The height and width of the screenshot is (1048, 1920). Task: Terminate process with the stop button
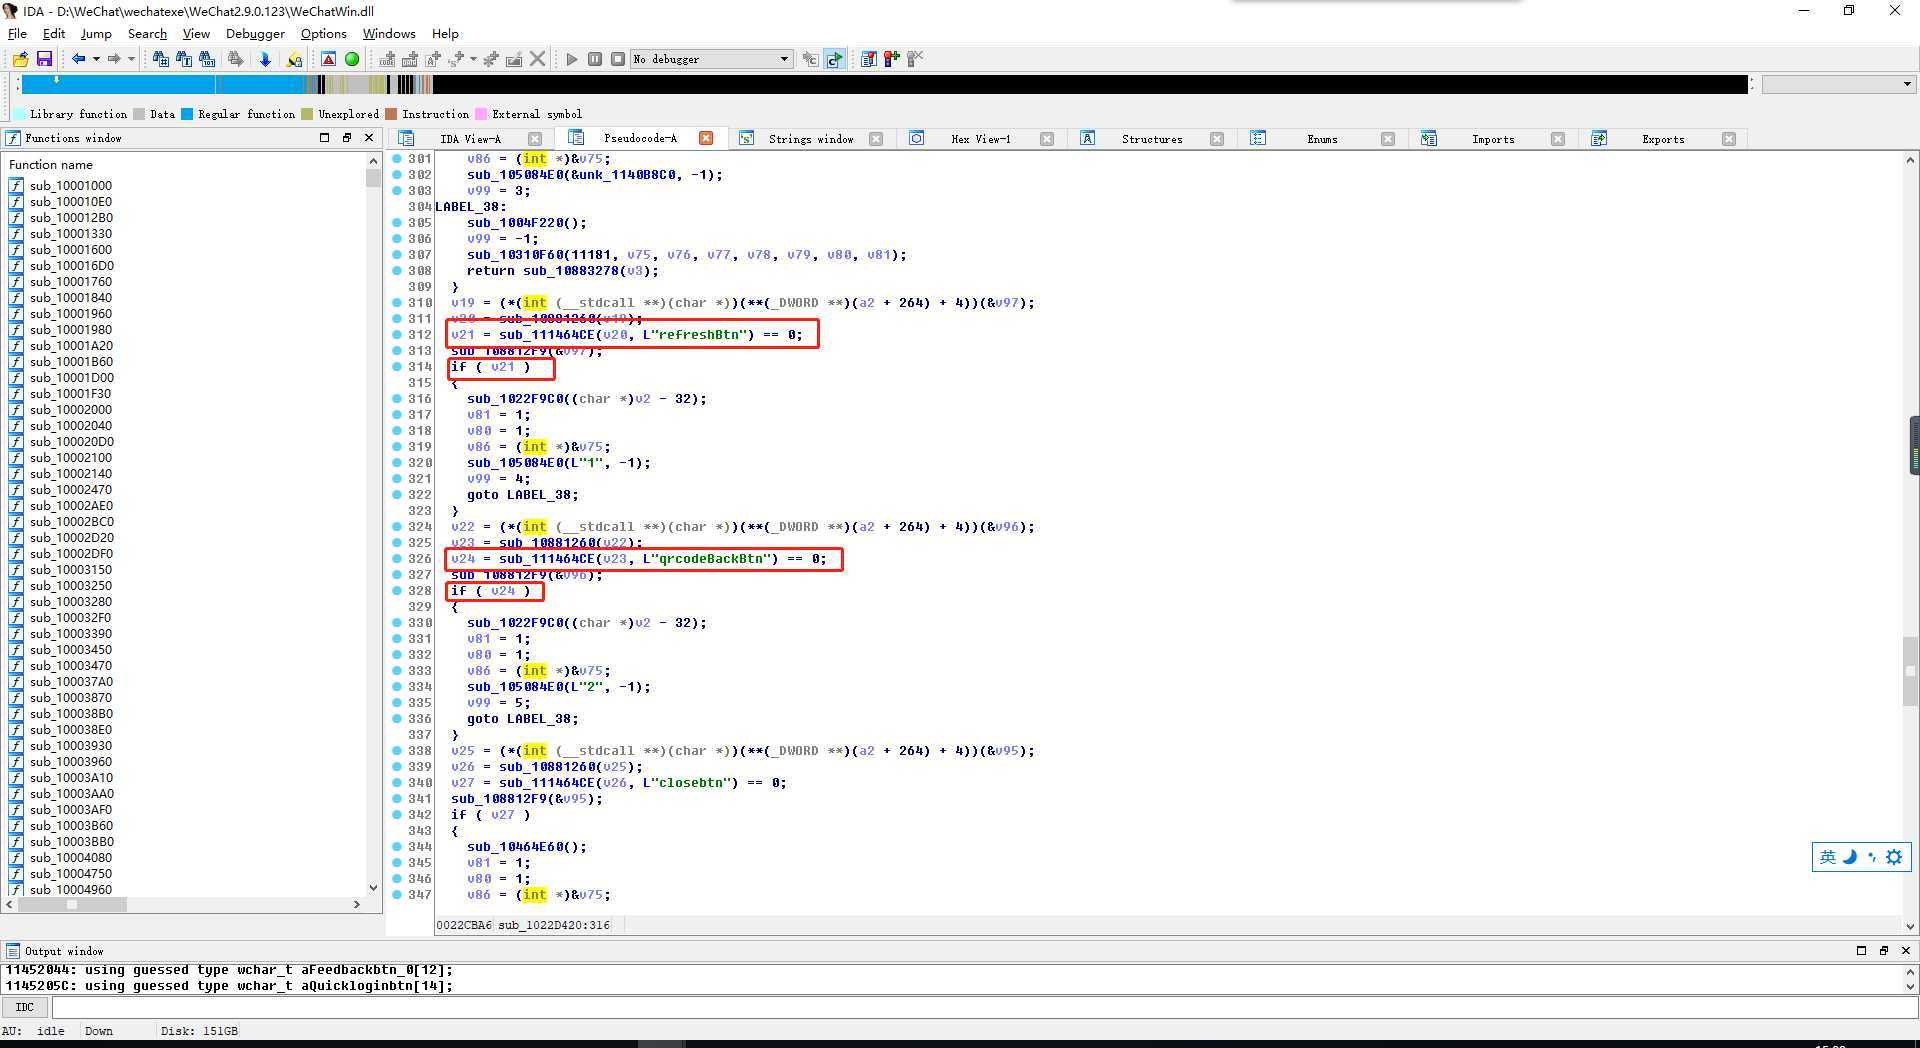(618, 59)
